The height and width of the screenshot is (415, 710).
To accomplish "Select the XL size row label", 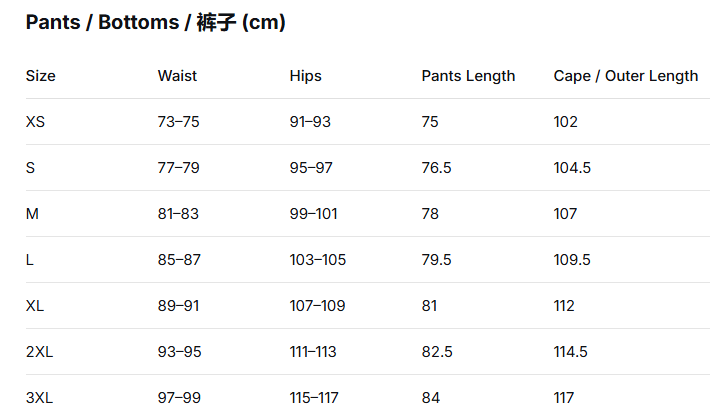I will [35, 306].
